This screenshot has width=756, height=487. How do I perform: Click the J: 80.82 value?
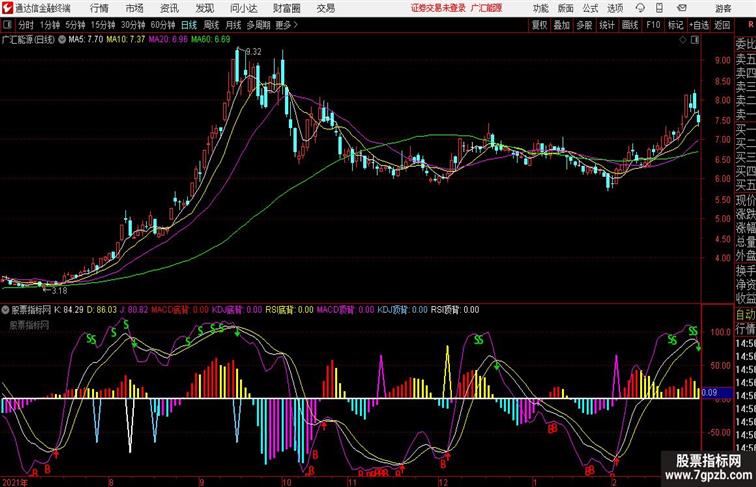135,310
